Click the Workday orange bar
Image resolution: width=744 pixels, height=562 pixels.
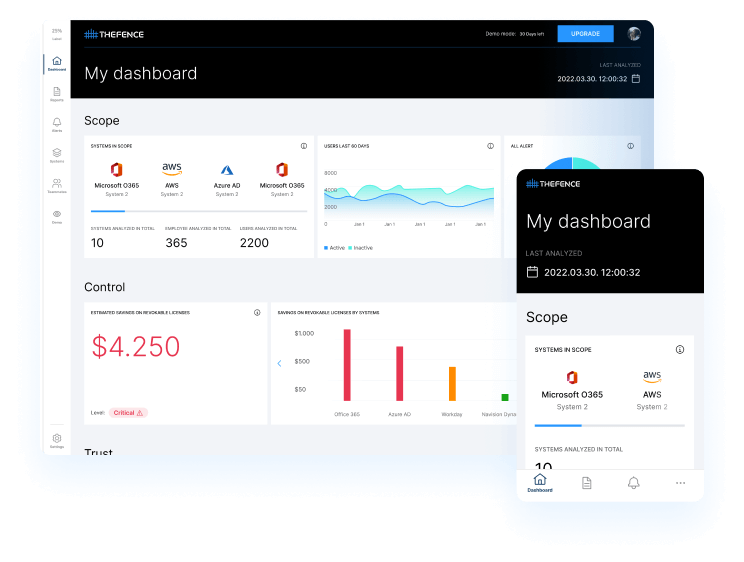point(452,384)
